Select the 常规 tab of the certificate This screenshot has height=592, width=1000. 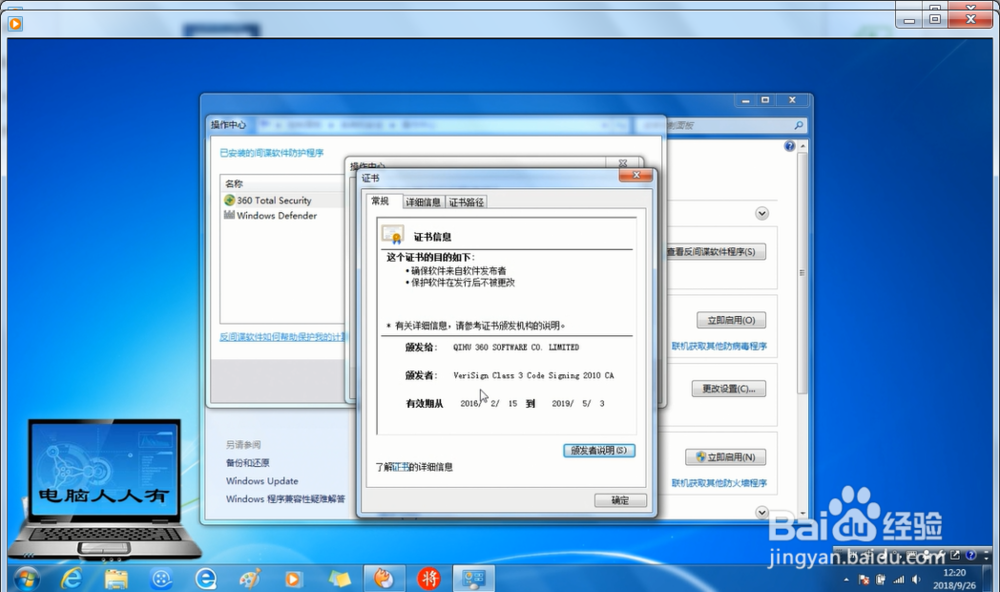380,201
